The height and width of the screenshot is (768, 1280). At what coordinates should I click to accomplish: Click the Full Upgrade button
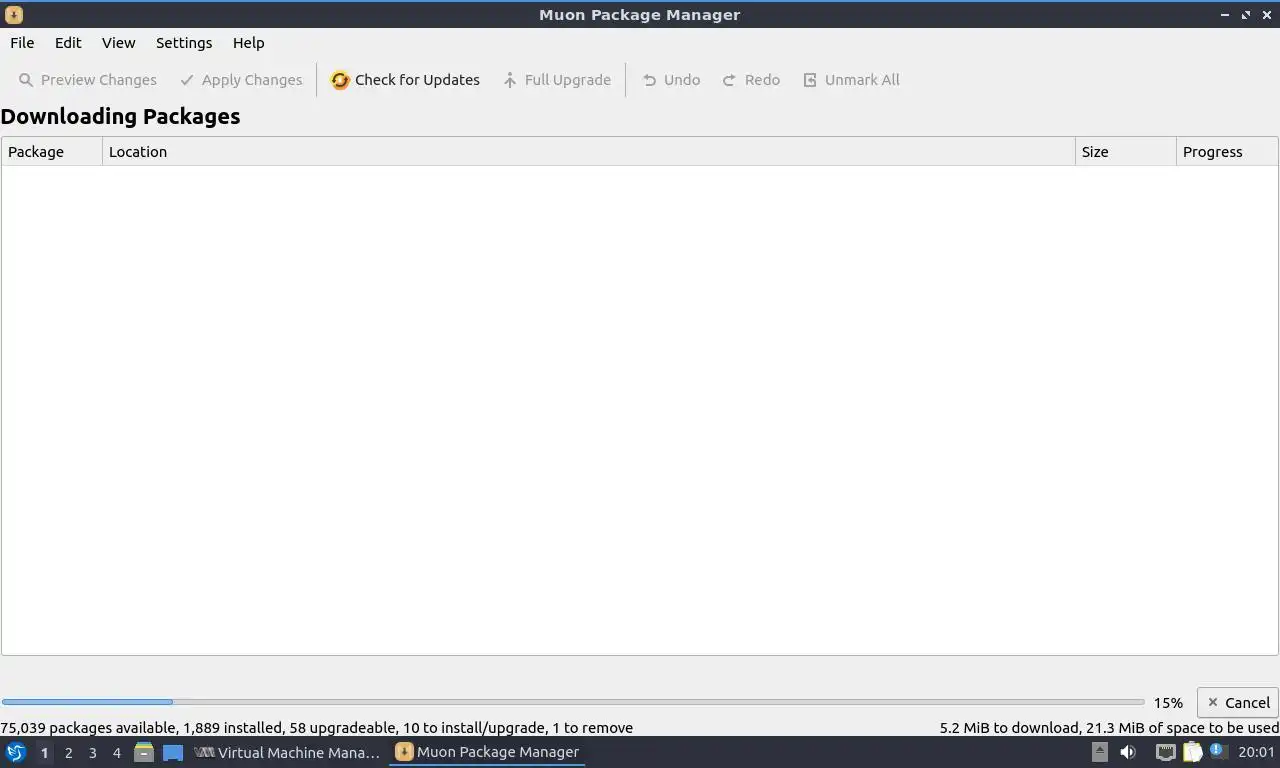pos(557,80)
